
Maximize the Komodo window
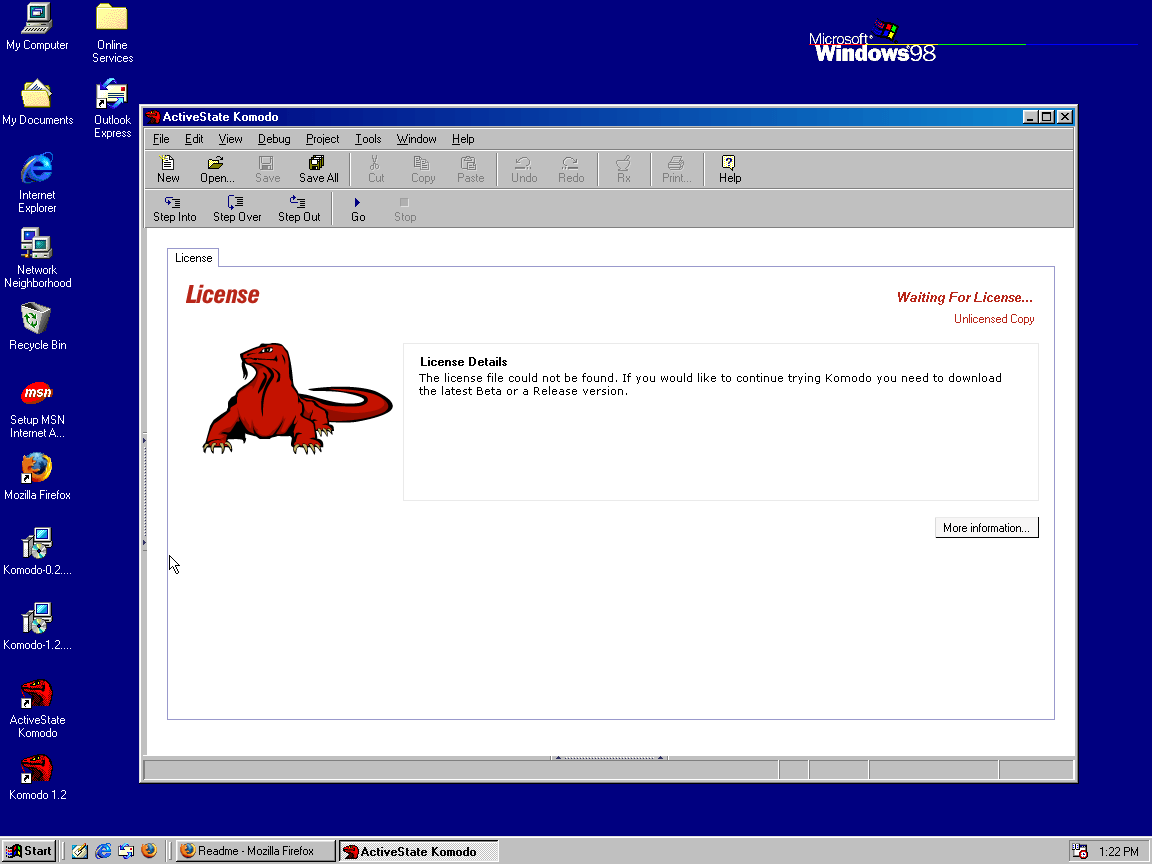pyautogui.click(x=1046, y=117)
